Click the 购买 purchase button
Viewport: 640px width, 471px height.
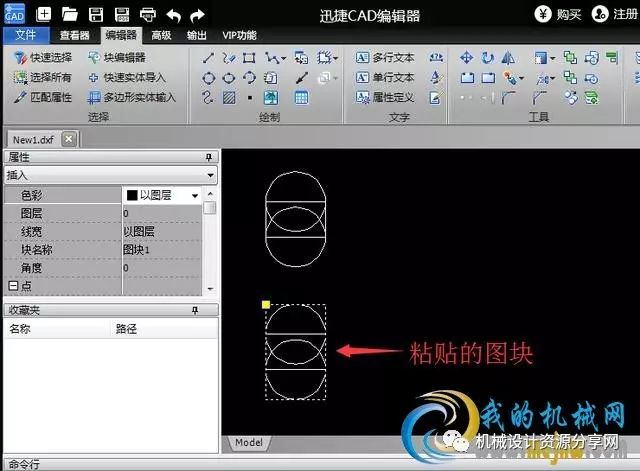point(558,14)
